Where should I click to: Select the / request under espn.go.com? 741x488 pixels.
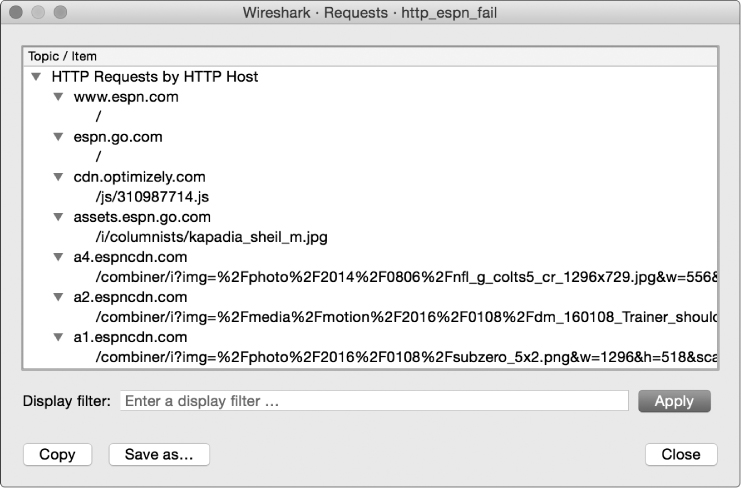point(370,157)
